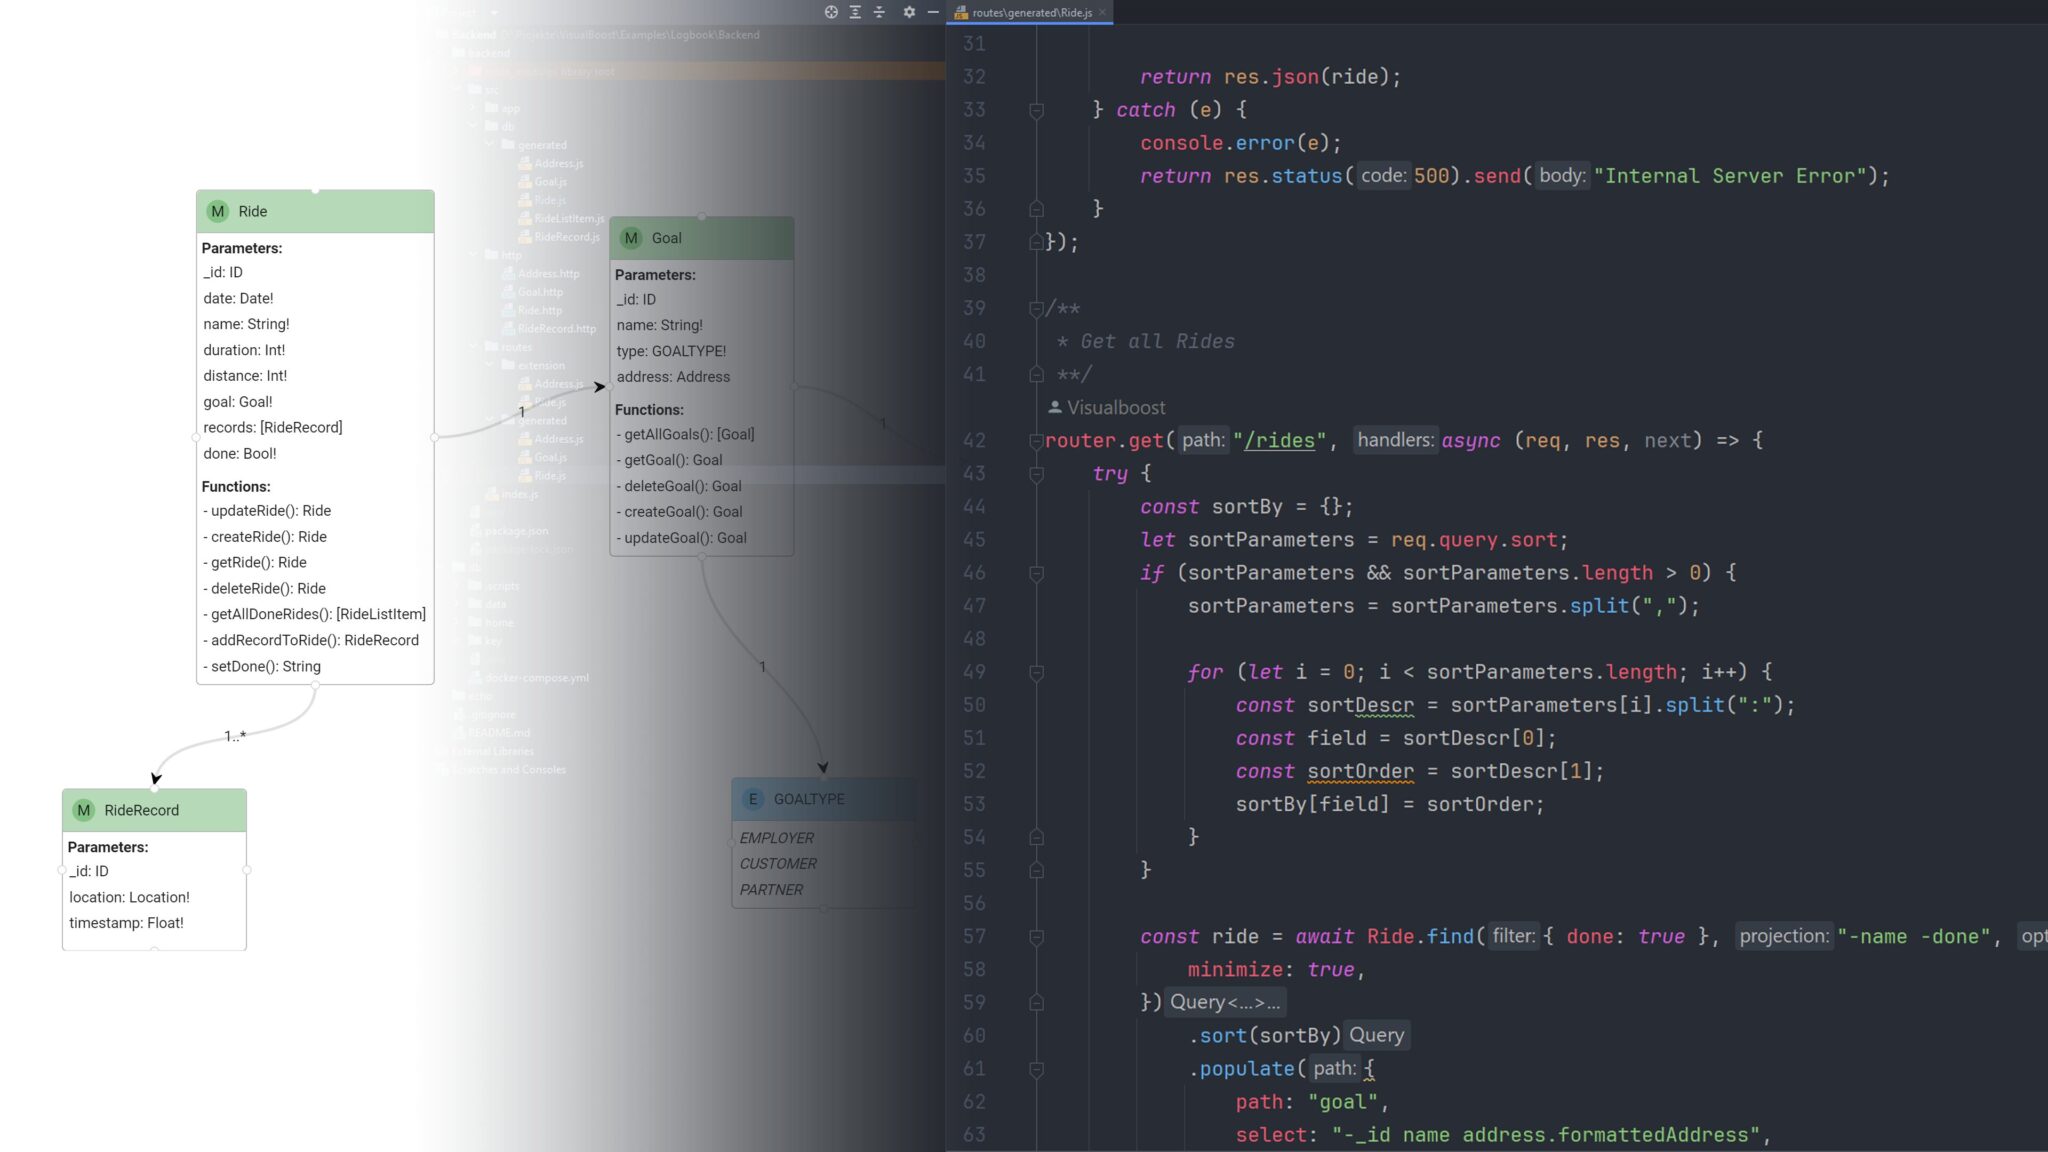The image size is (2048, 1152).
Task: Click the 'filter:' inlay hint
Action: tap(1514, 936)
